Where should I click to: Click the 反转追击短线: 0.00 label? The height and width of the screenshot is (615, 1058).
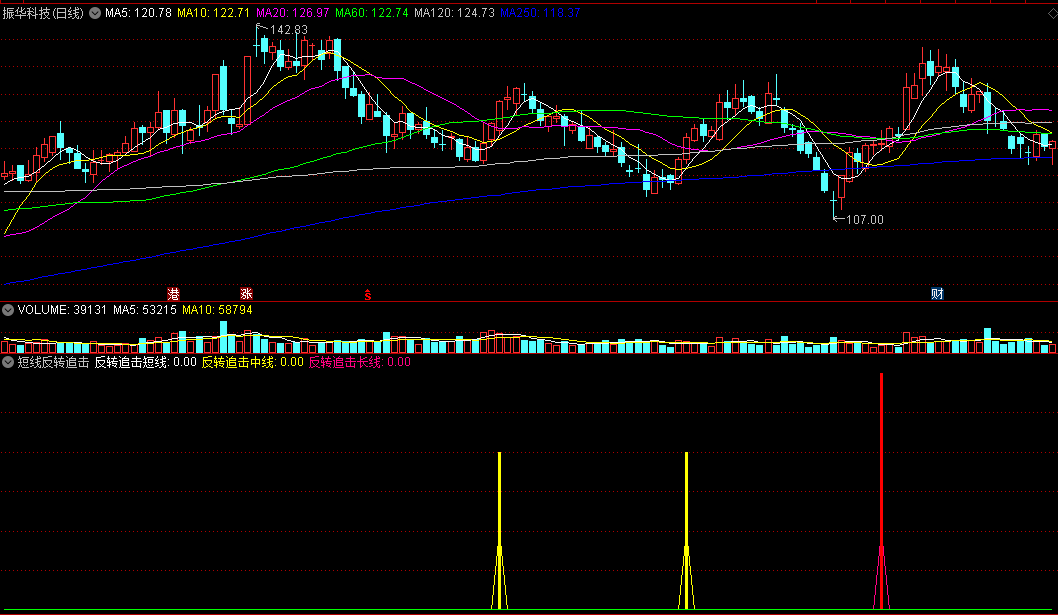click(145, 362)
